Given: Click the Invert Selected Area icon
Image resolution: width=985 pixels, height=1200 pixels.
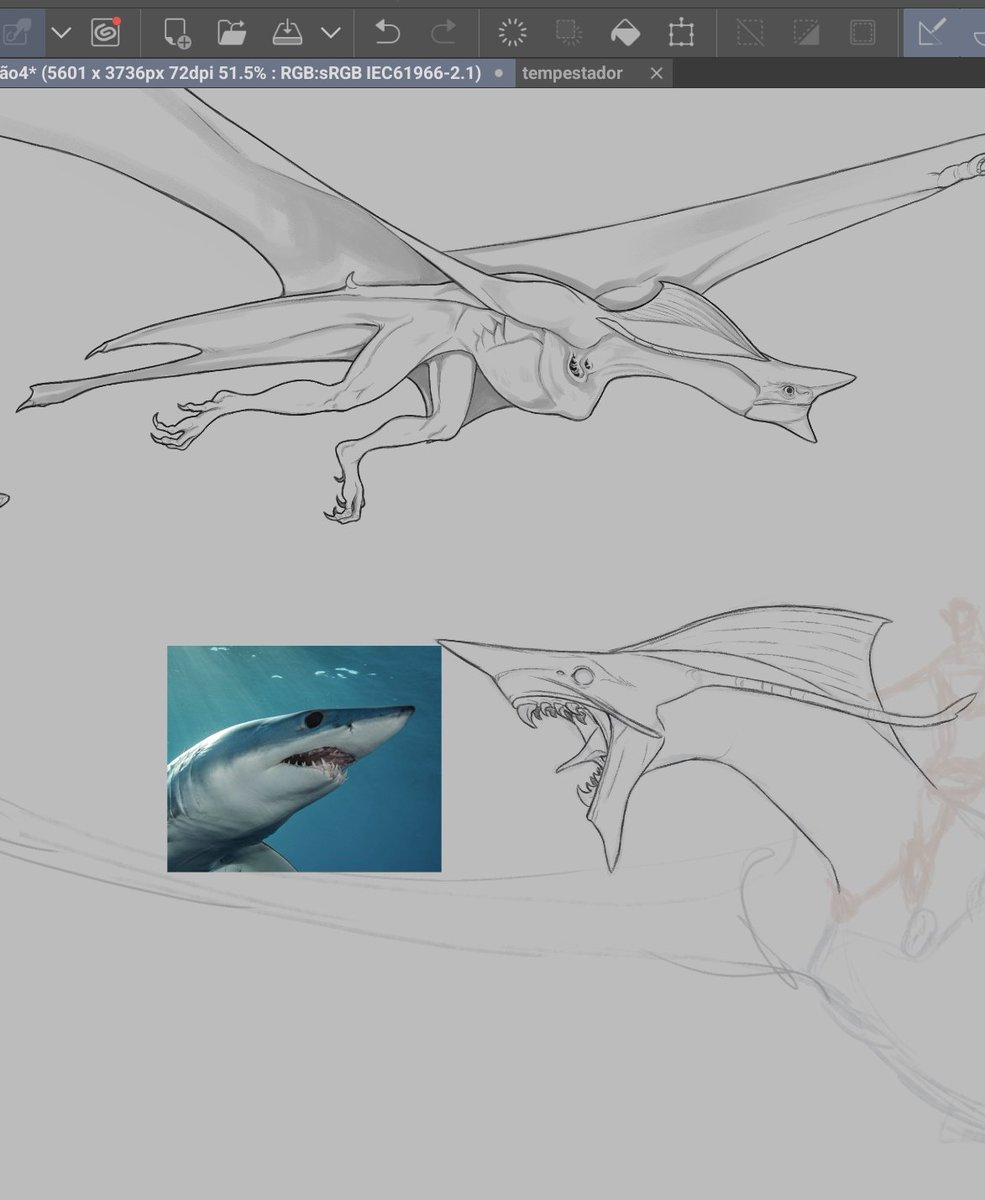Looking at the screenshot, I should 806,33.
